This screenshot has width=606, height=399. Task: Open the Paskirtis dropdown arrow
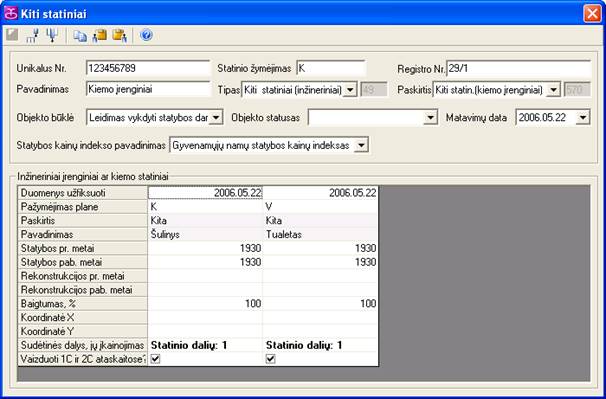[554, 90]
